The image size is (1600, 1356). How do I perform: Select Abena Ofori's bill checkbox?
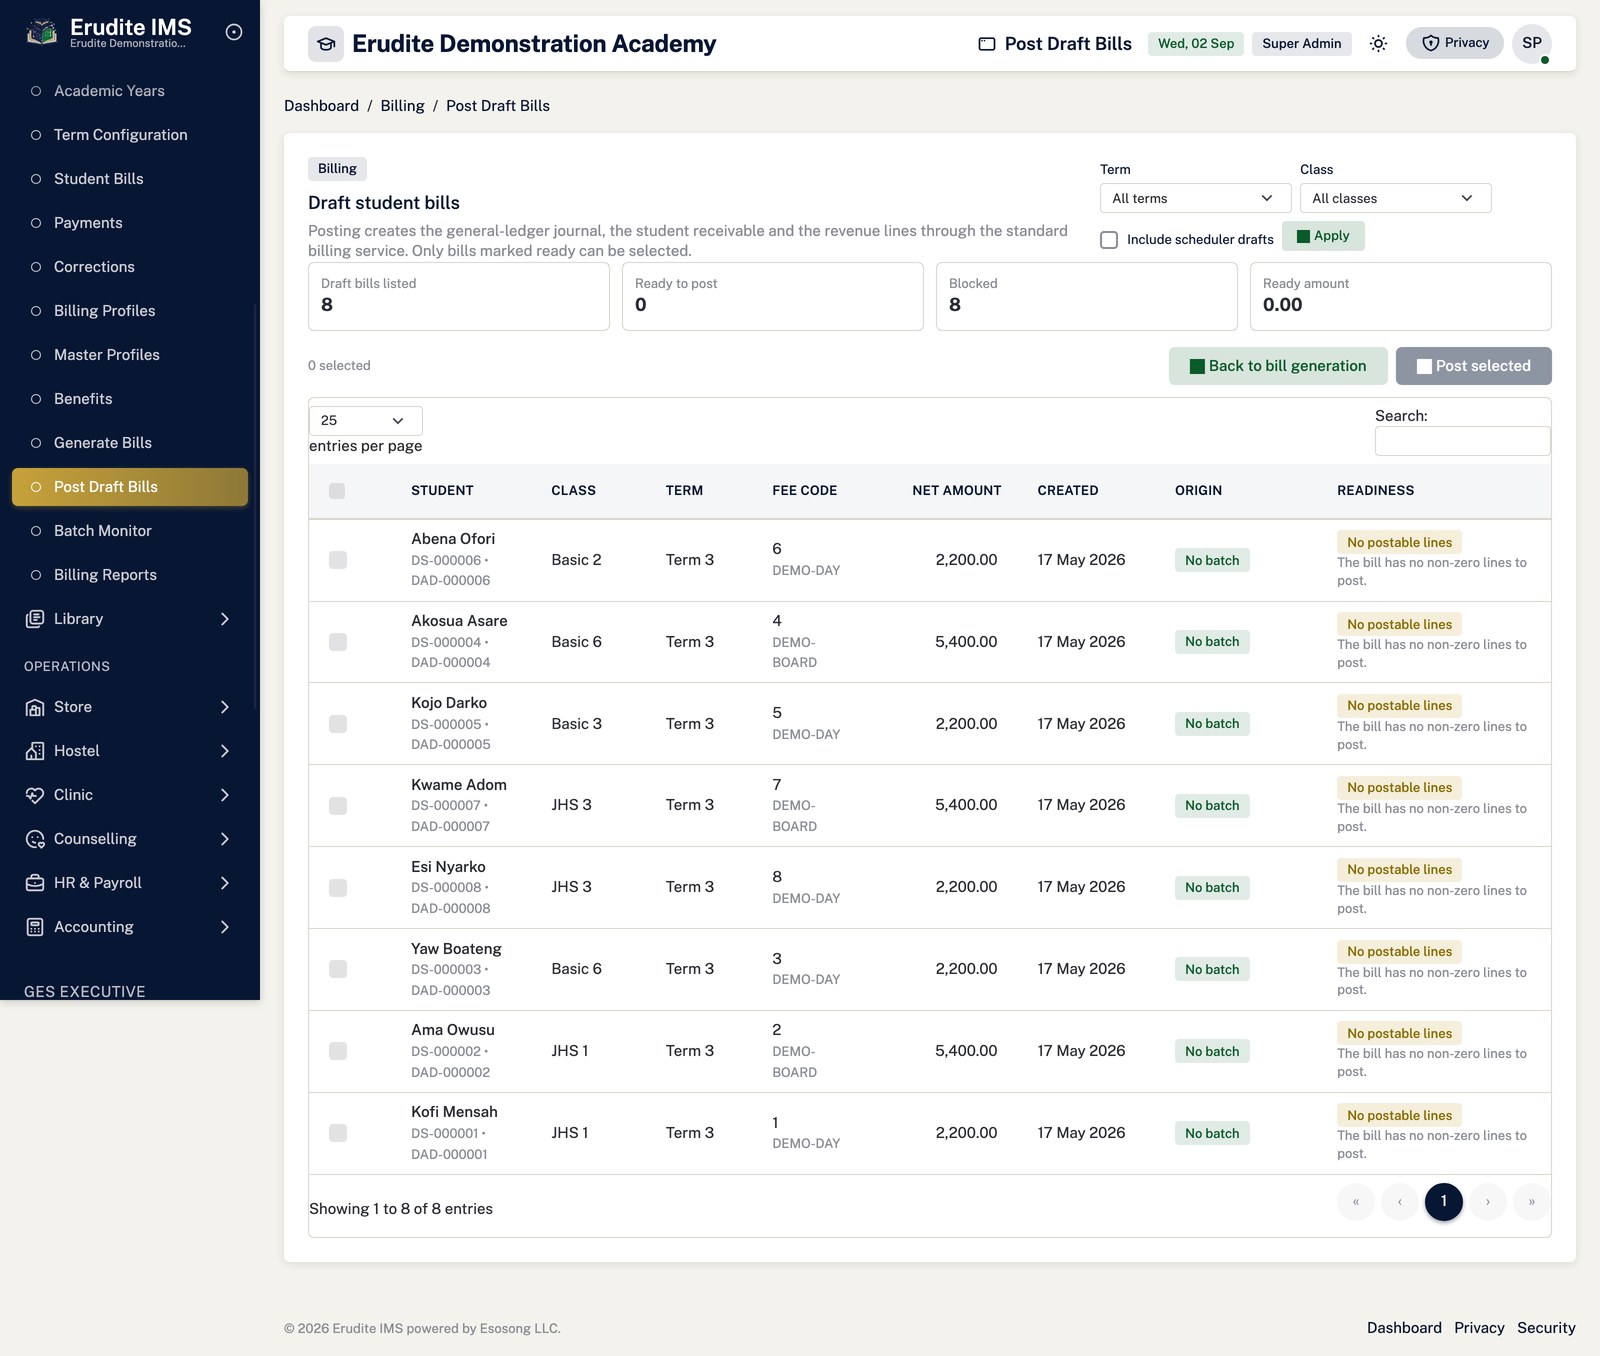338,560
